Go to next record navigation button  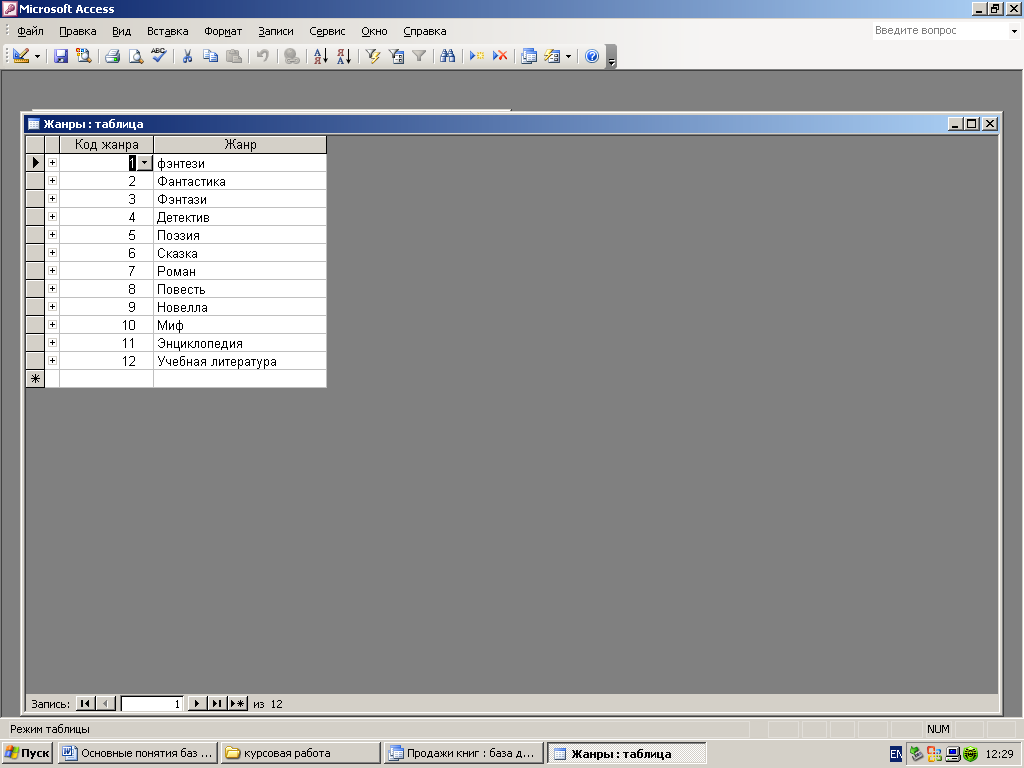[197, 703]
